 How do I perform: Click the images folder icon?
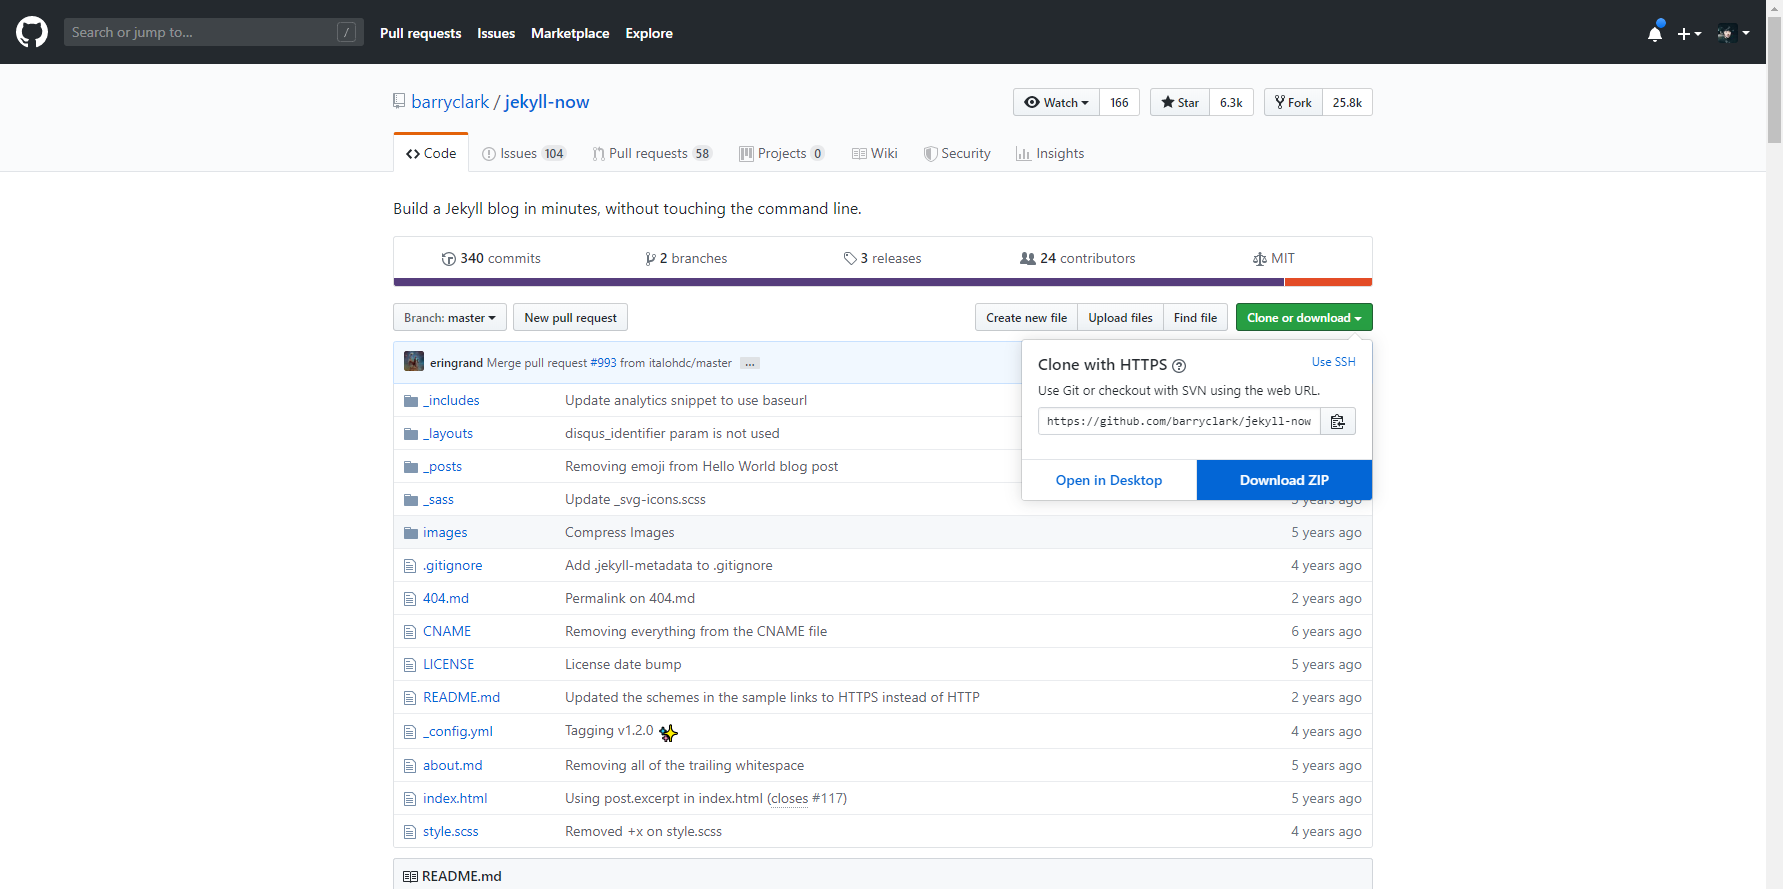coord(411,533)
